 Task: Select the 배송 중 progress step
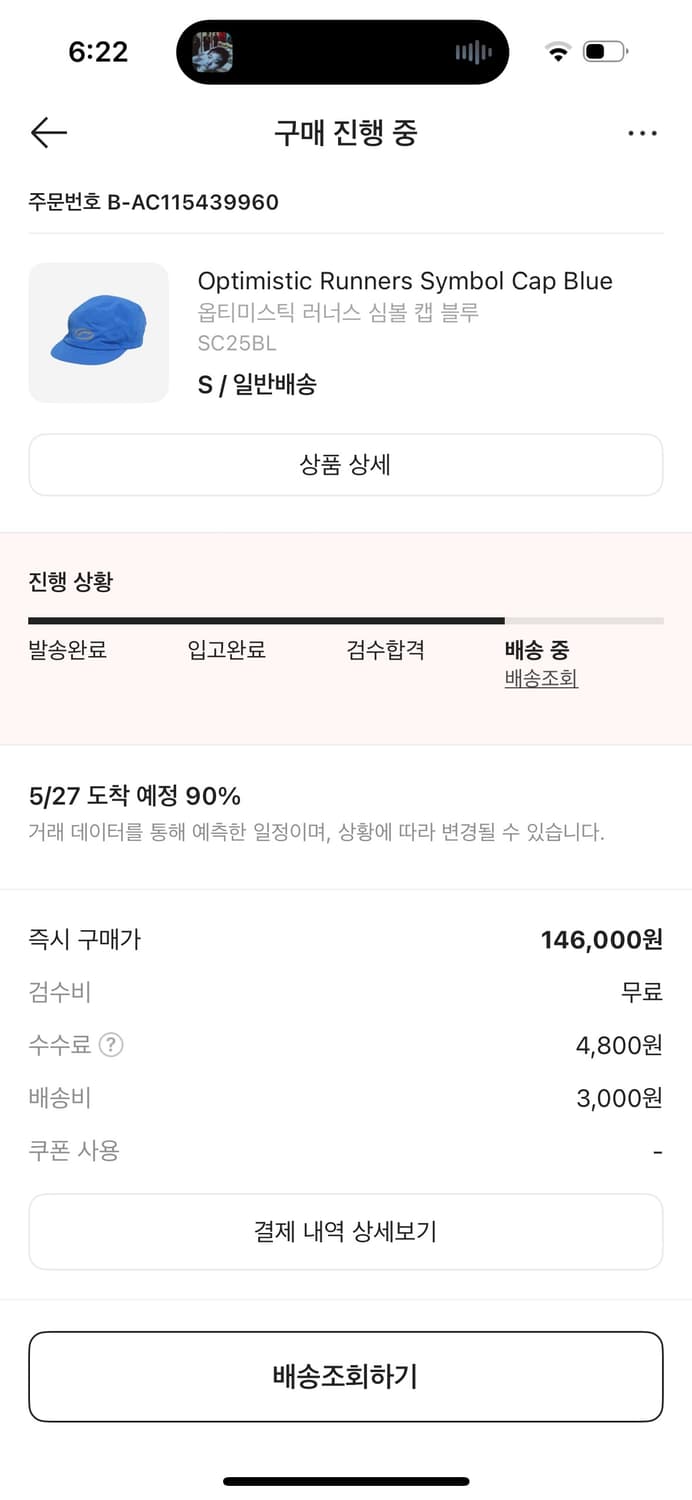click(537, 650)
